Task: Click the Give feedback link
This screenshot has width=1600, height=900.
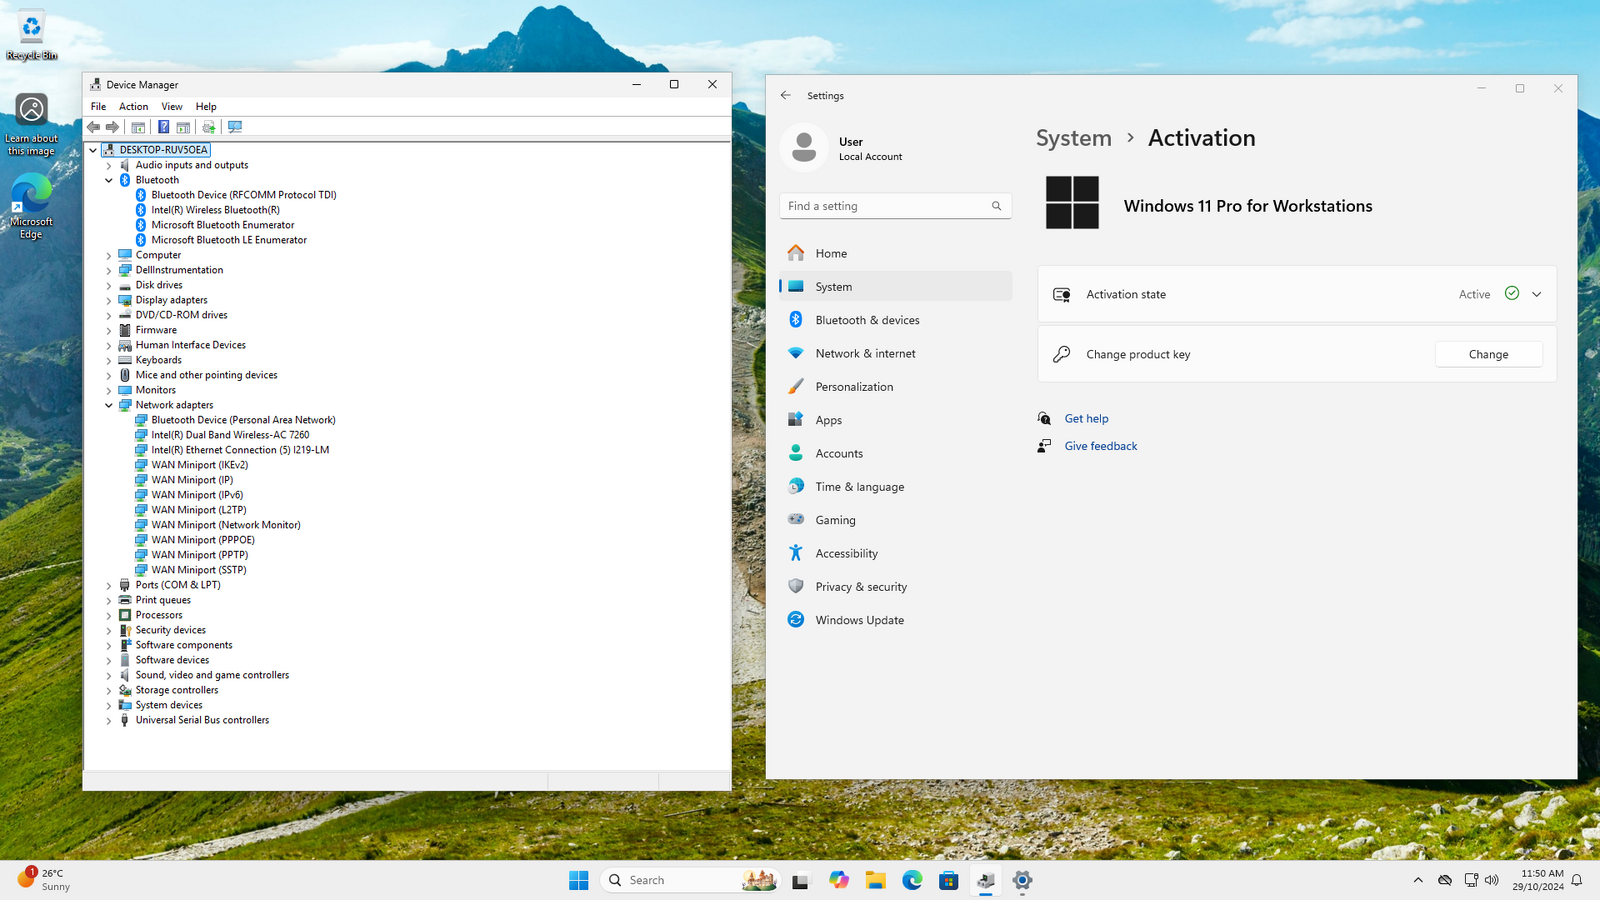Action: (x=1101, y=446)
